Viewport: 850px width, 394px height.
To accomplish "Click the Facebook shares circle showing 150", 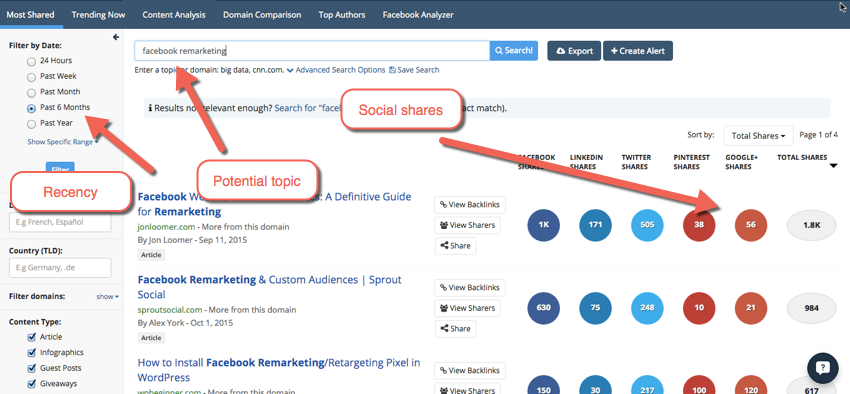I will (x=543, y=385).
